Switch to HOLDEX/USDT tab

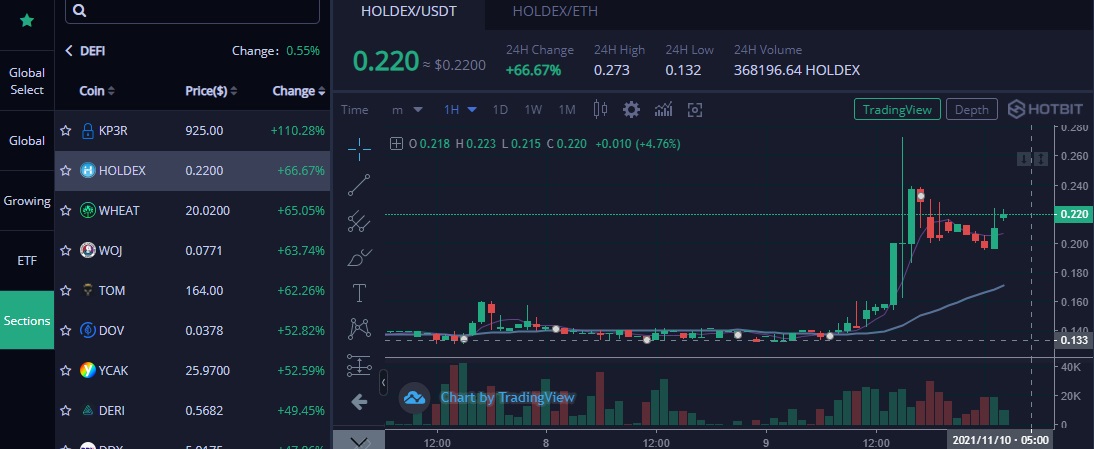pos(409,12)
